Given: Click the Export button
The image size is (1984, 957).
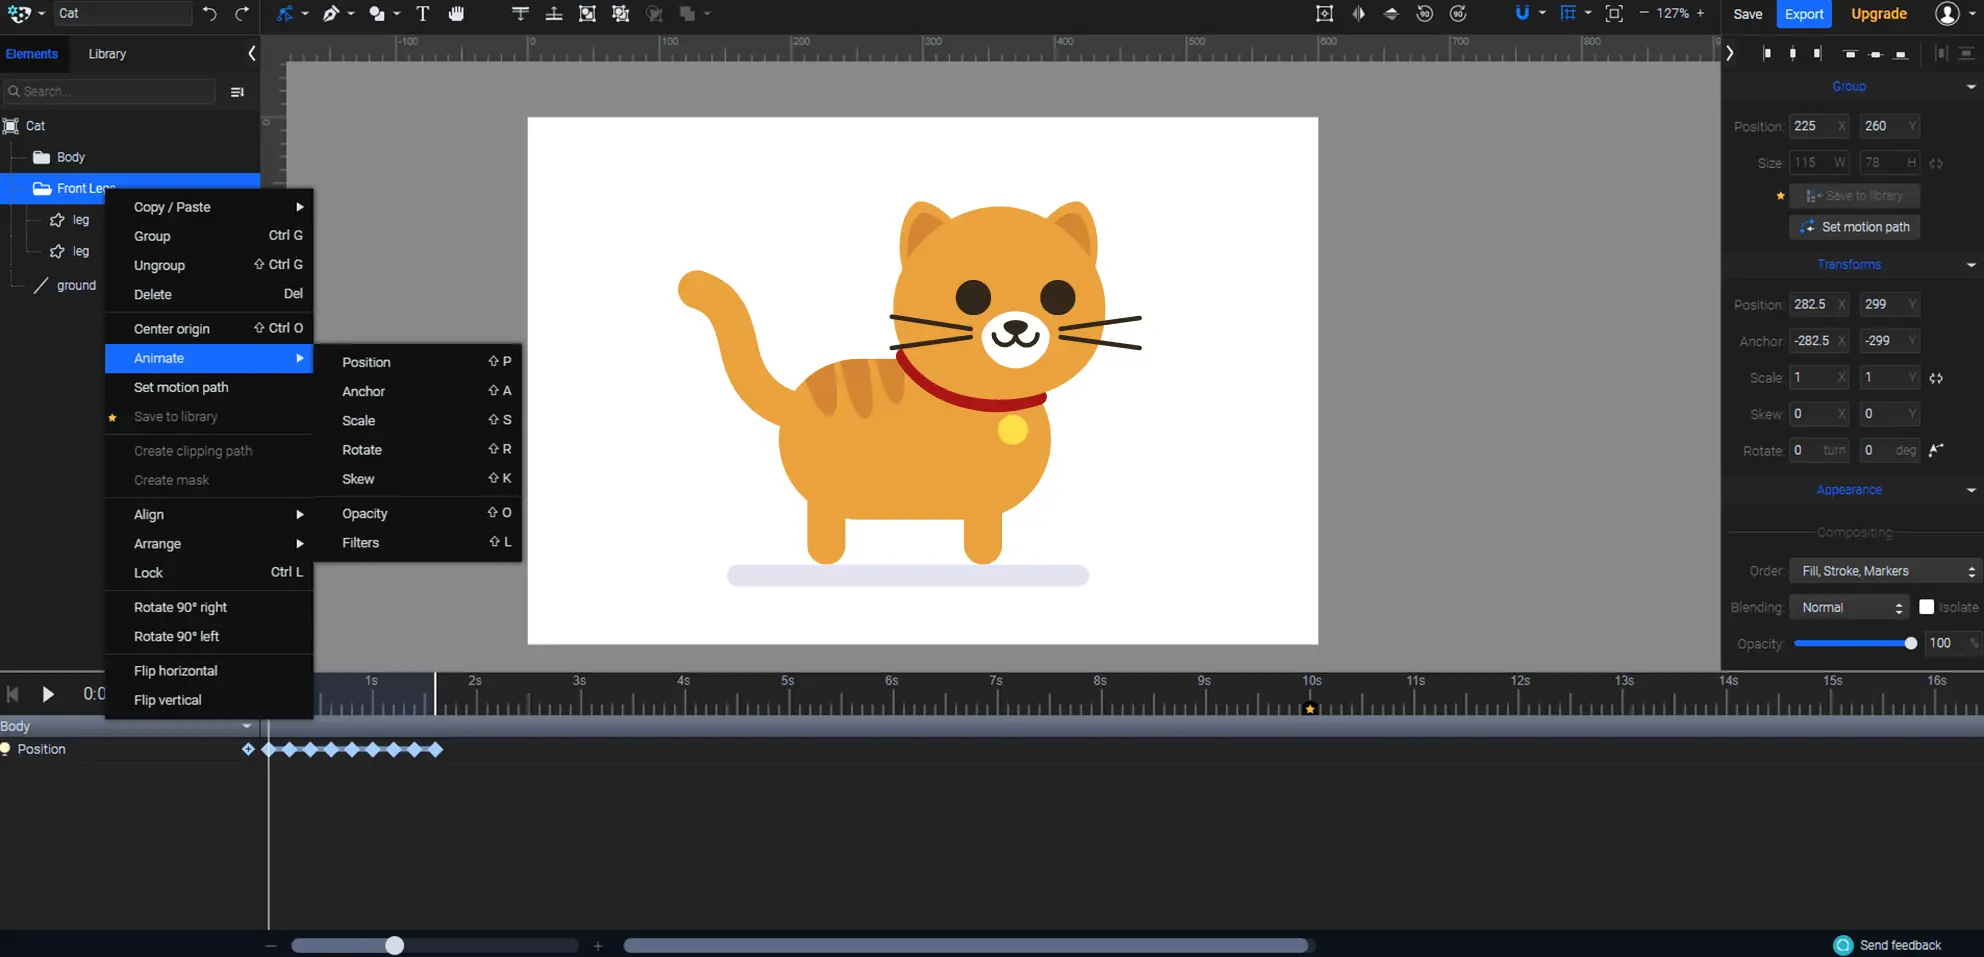Looking at the screenshot, I should click(1804, 14).
